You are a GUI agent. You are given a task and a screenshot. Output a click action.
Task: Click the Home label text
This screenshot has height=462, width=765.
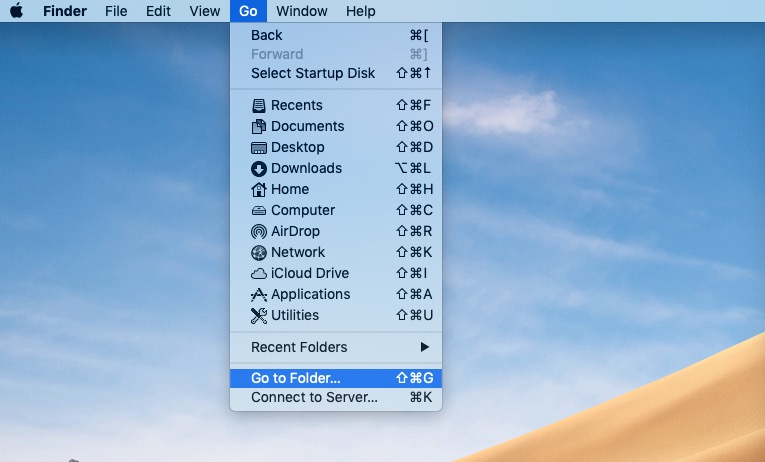(x=290, y=189)
